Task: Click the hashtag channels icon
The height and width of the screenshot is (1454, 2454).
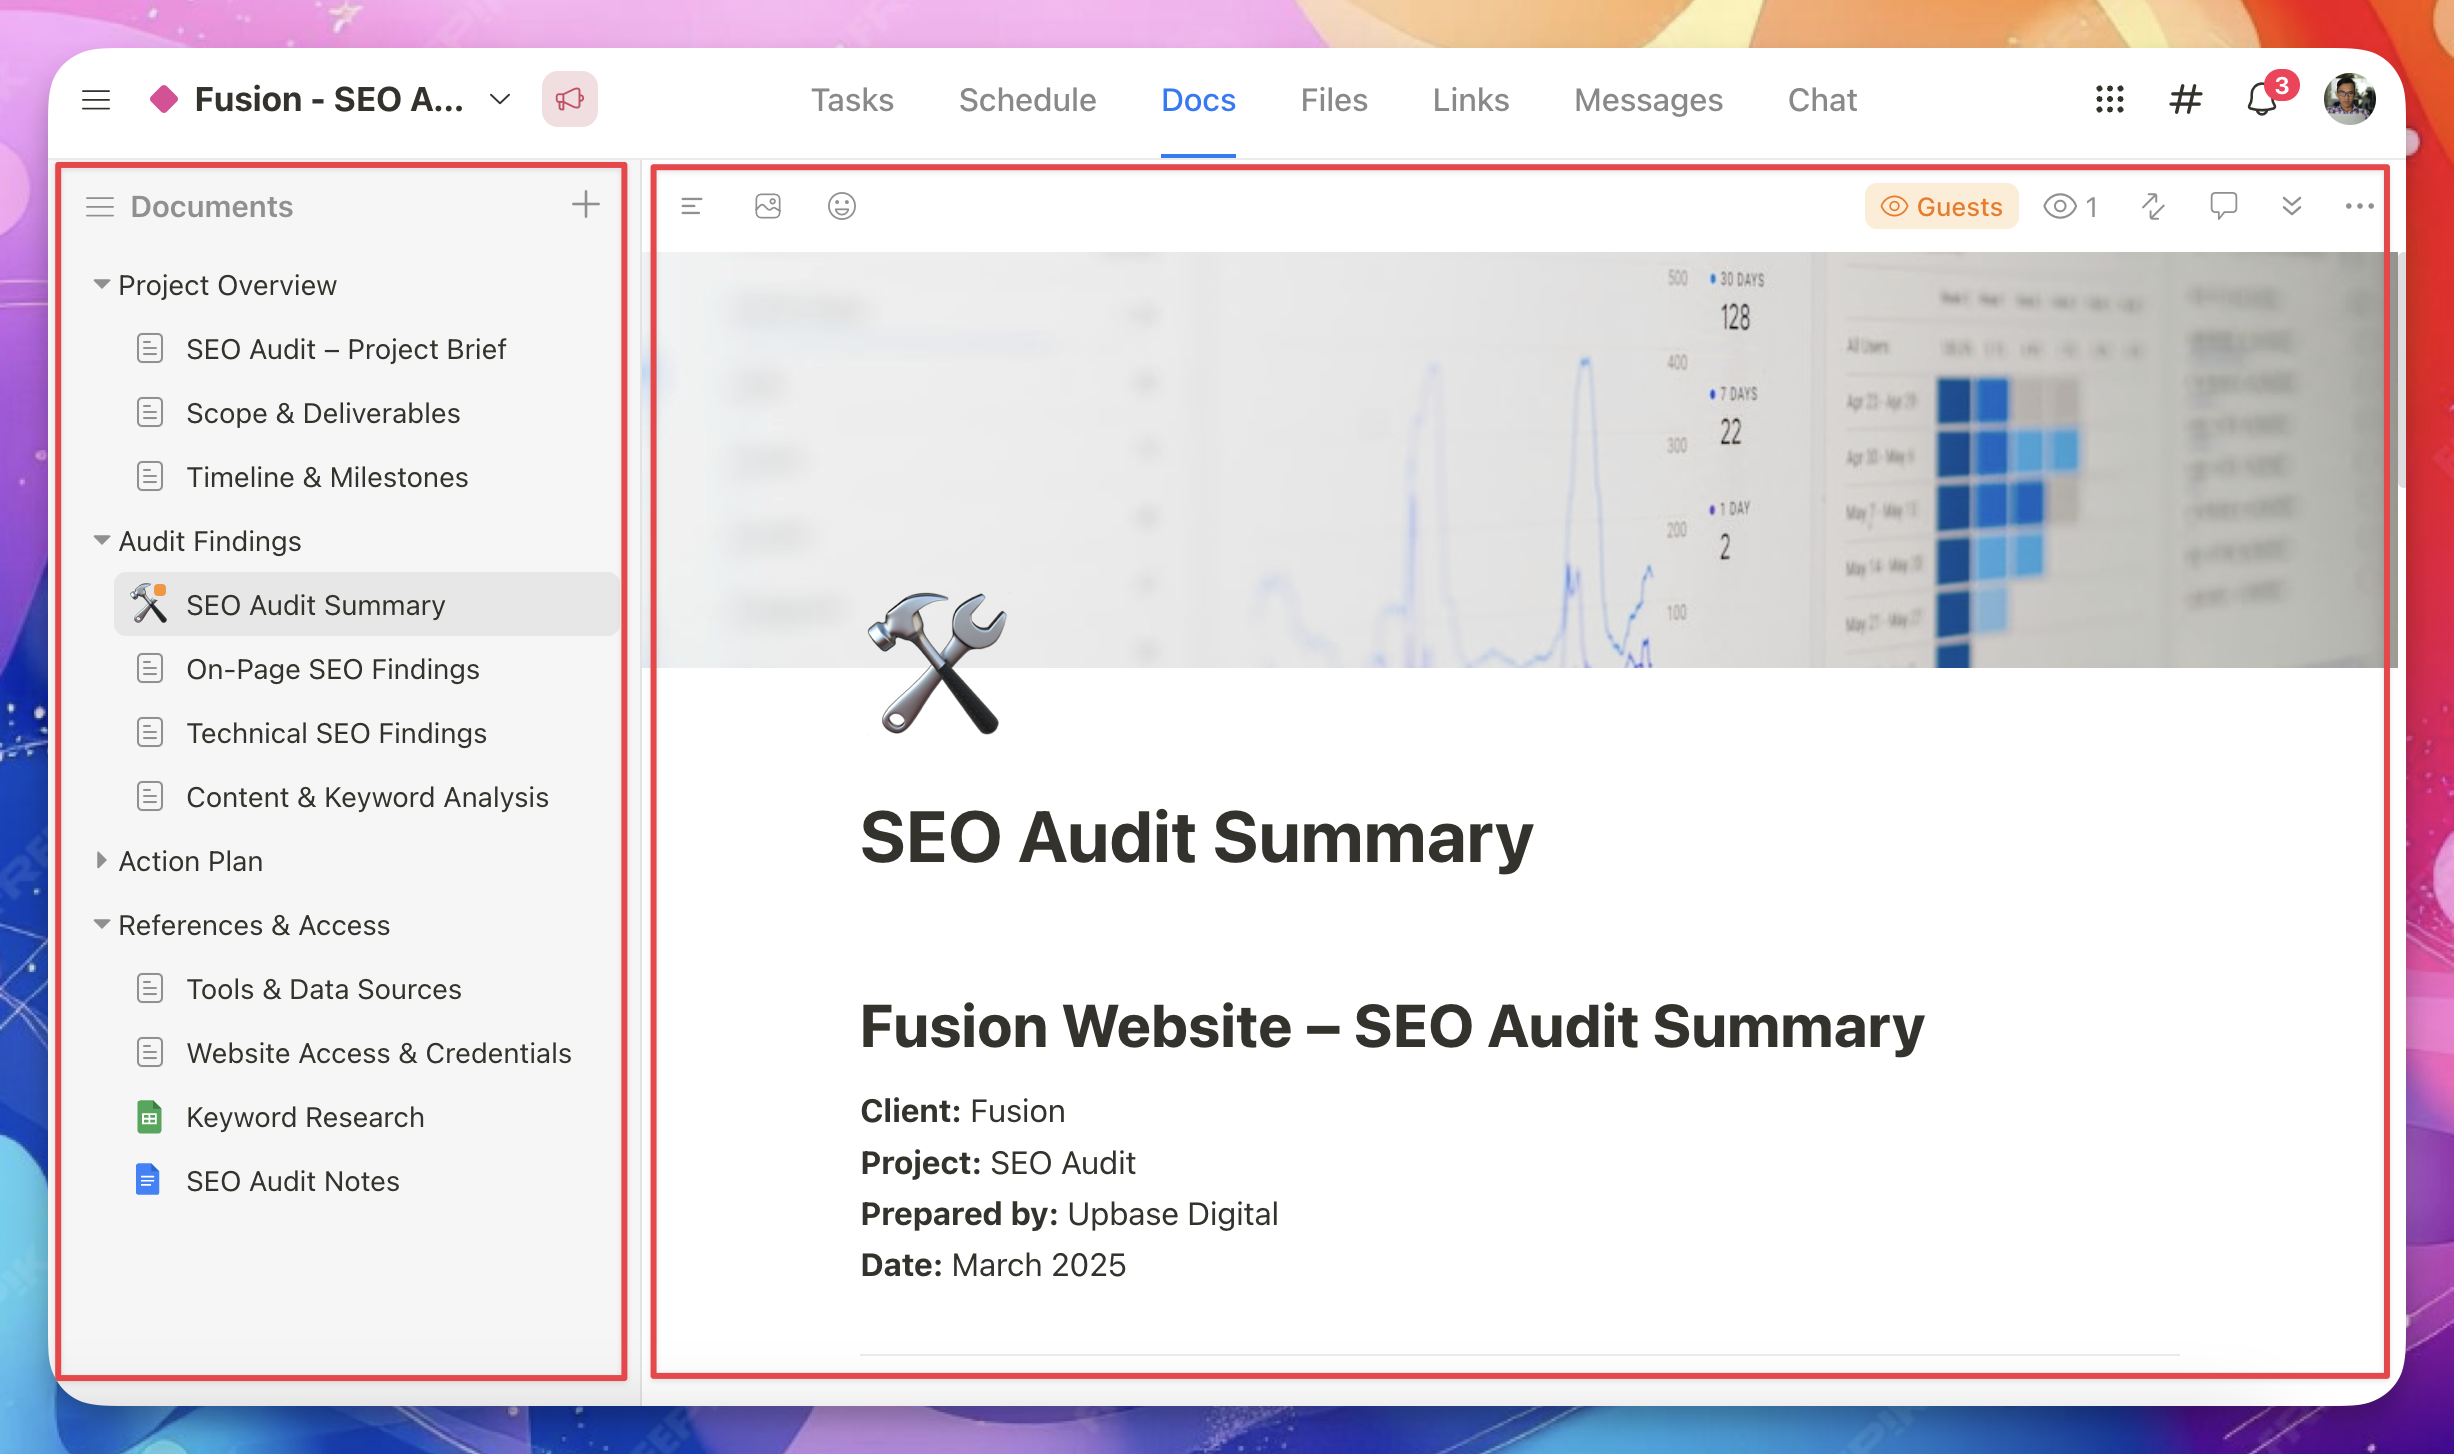Action: pyautogui.click(x=2185, y=100)
